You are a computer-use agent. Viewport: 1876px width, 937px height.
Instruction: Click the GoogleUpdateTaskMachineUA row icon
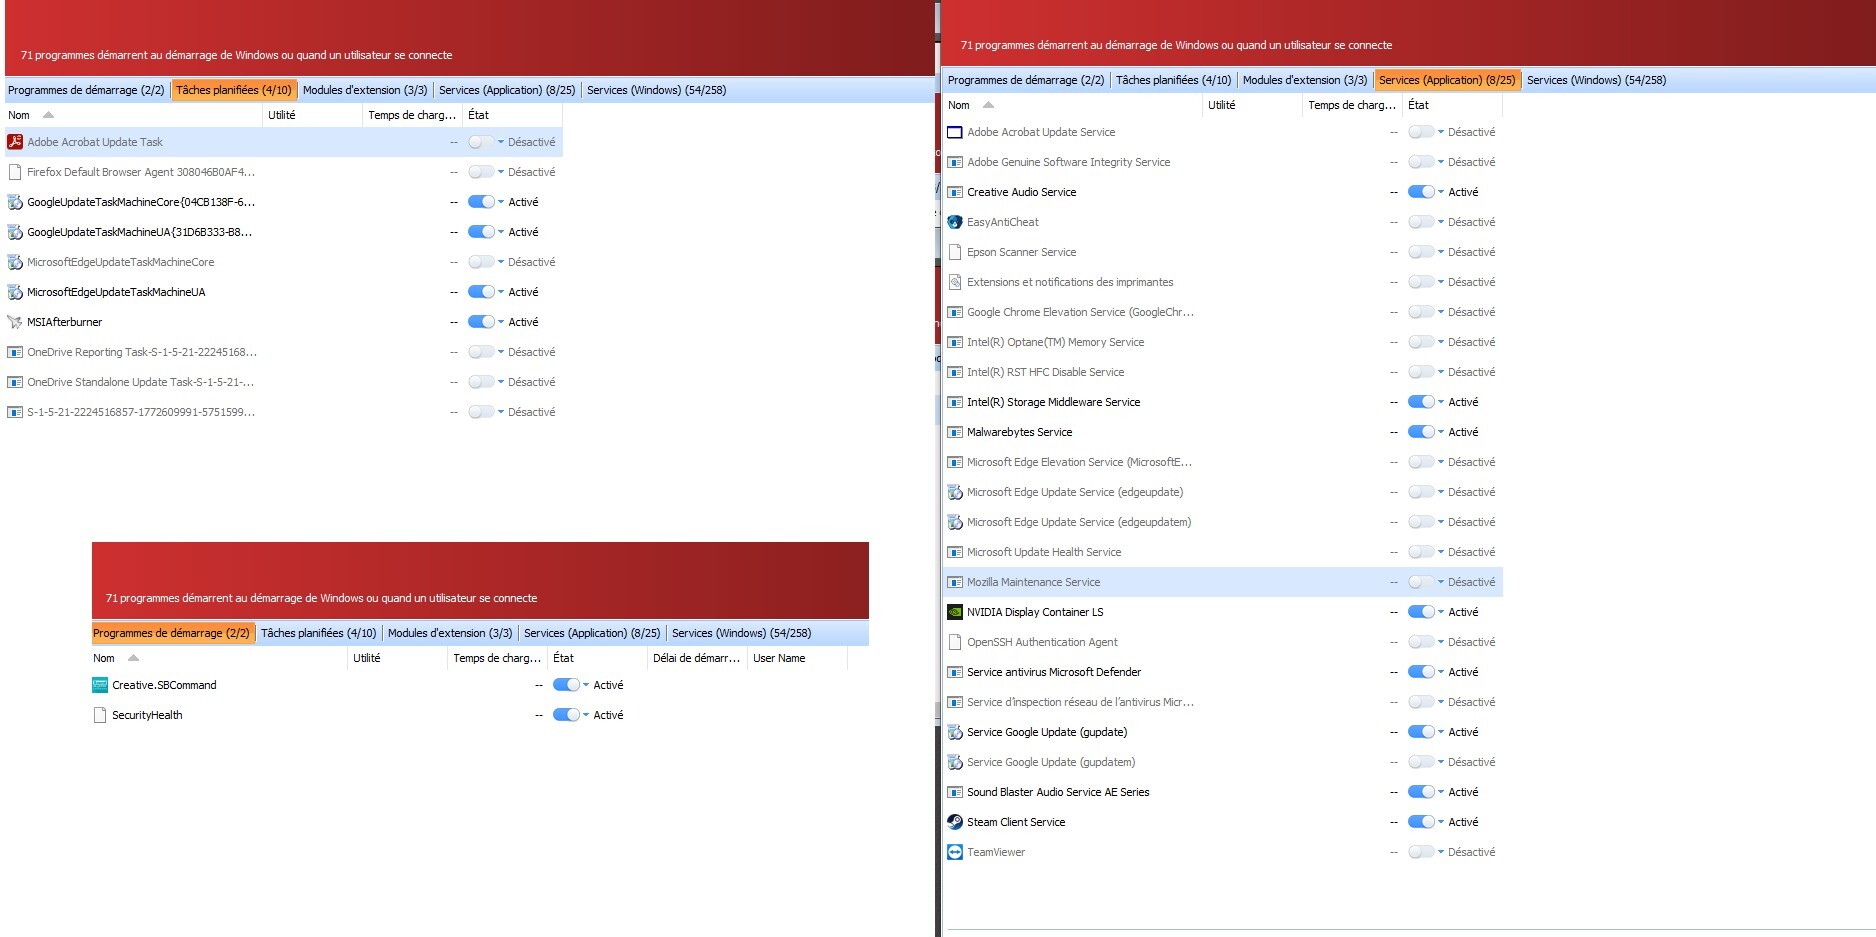click(x=15, y=232)
